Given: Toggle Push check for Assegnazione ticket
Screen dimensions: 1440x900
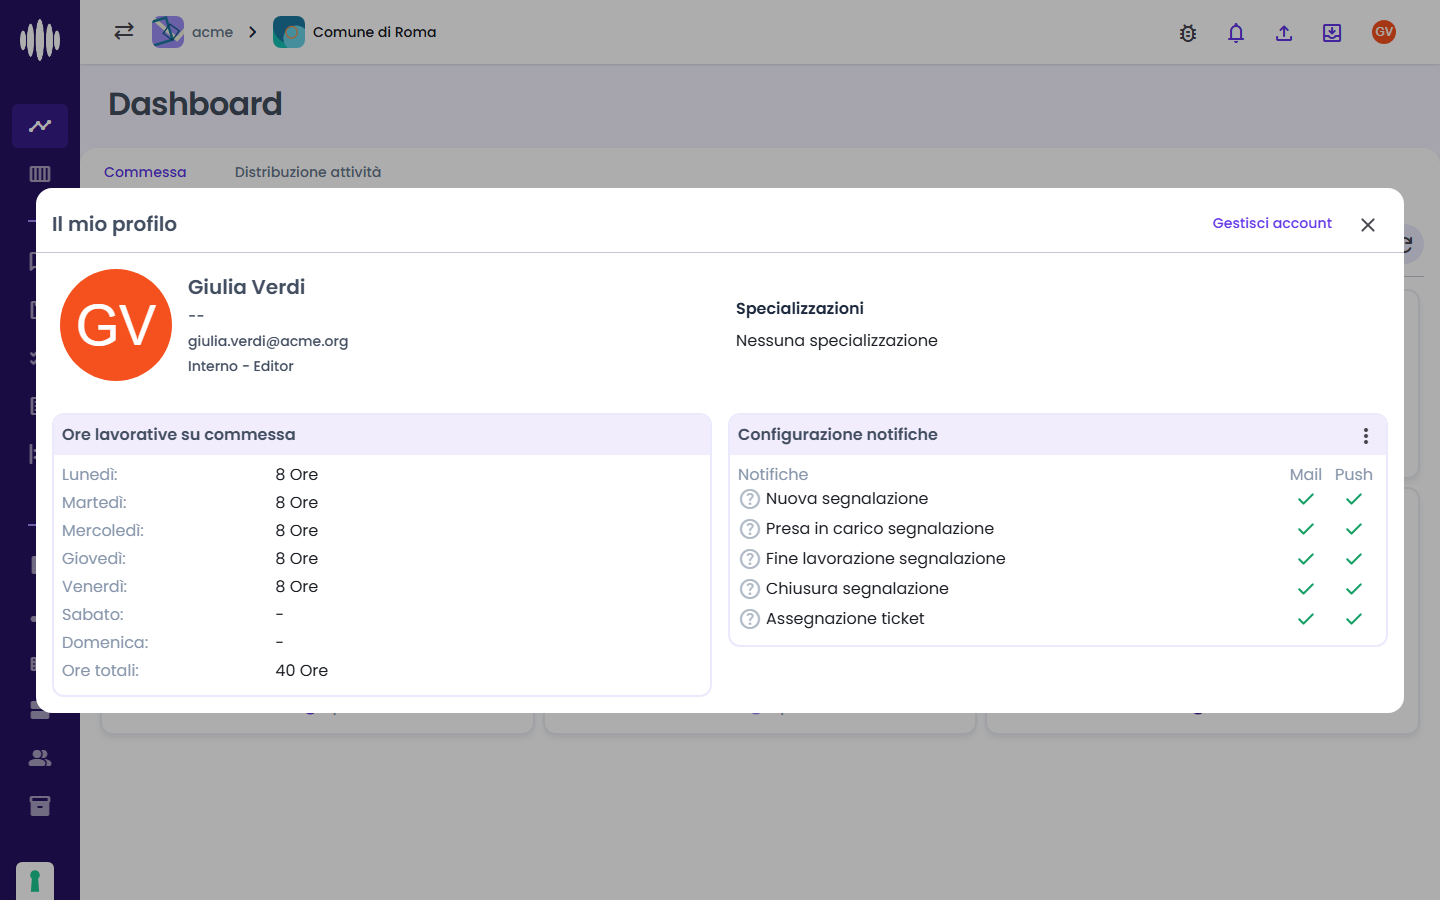Looking at the screenshot, I should (1354, 619).
